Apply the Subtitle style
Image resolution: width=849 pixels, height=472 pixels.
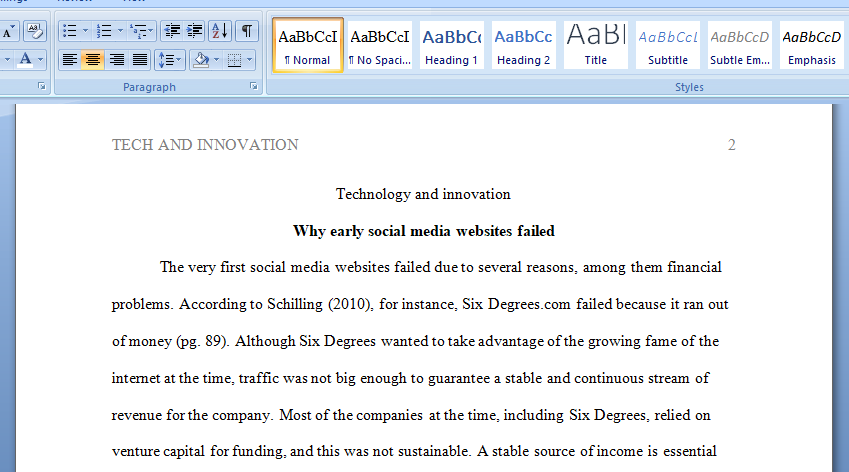pos(668,45)
